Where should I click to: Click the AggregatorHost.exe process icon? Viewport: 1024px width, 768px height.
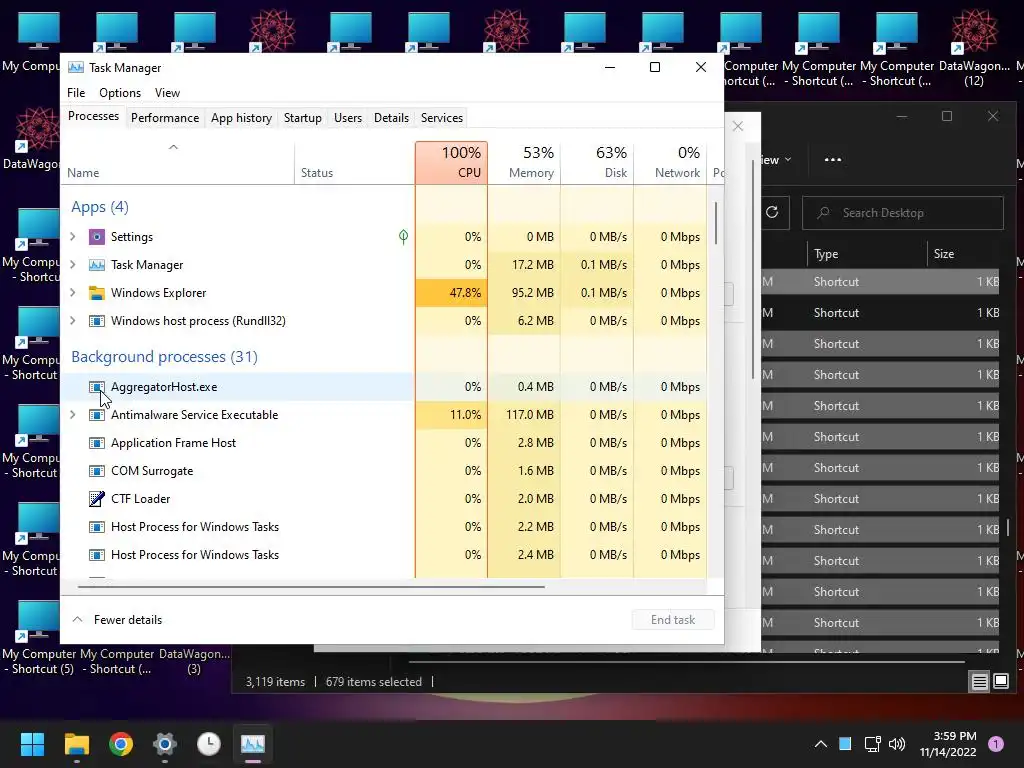tap(97, 387)
